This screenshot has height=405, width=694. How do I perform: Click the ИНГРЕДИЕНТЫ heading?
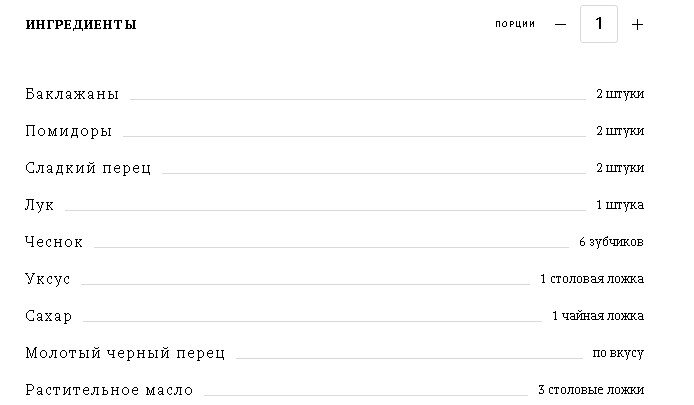81,24
